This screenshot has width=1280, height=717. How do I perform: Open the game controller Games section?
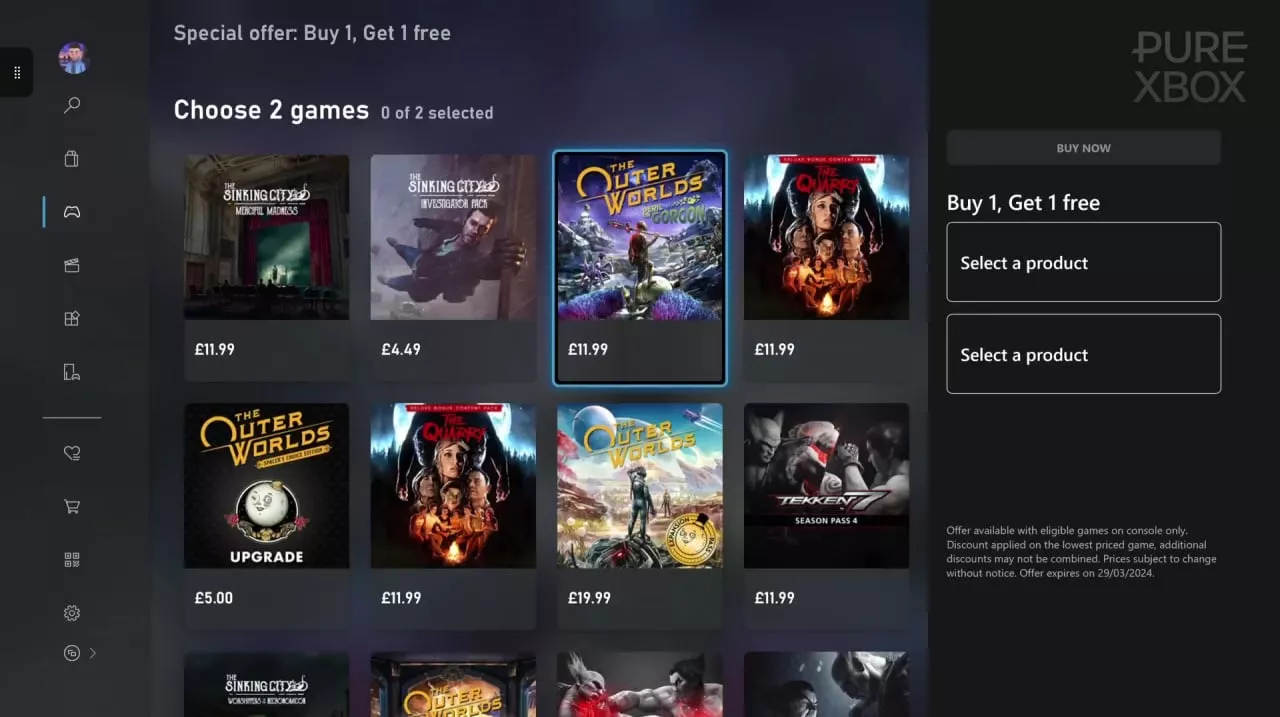[72, 212]
